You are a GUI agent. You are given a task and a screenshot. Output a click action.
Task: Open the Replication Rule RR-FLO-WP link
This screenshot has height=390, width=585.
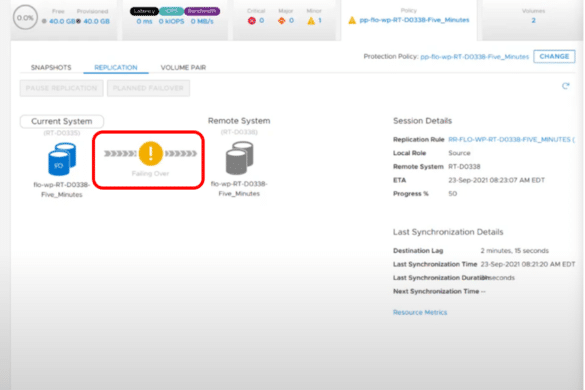click(511, 140)
